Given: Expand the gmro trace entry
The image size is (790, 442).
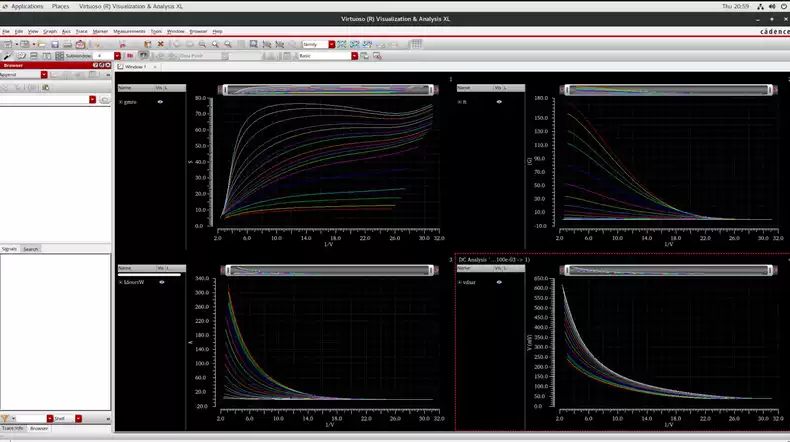Looking at the screenshot, I should 121,102.
